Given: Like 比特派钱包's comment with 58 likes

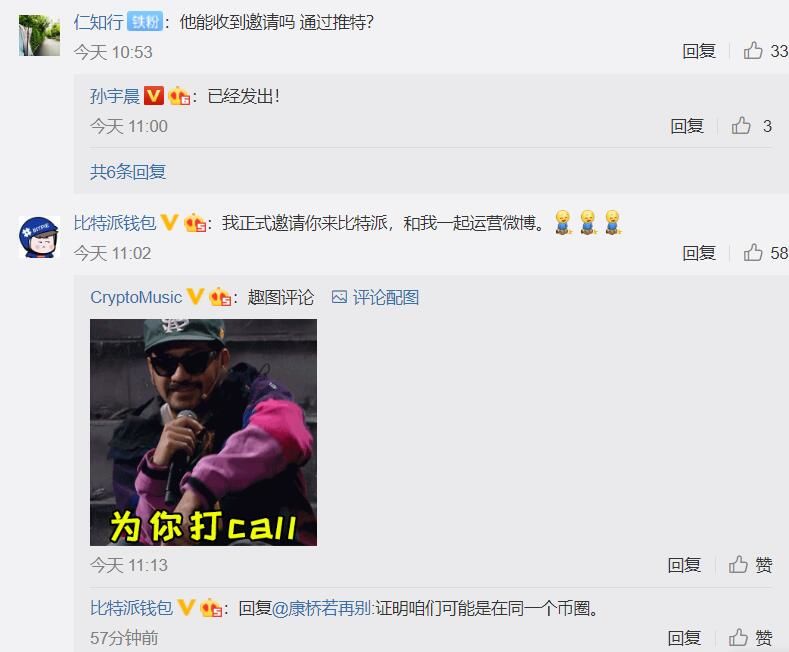Looking at the screenshot, I should [753, 253].
